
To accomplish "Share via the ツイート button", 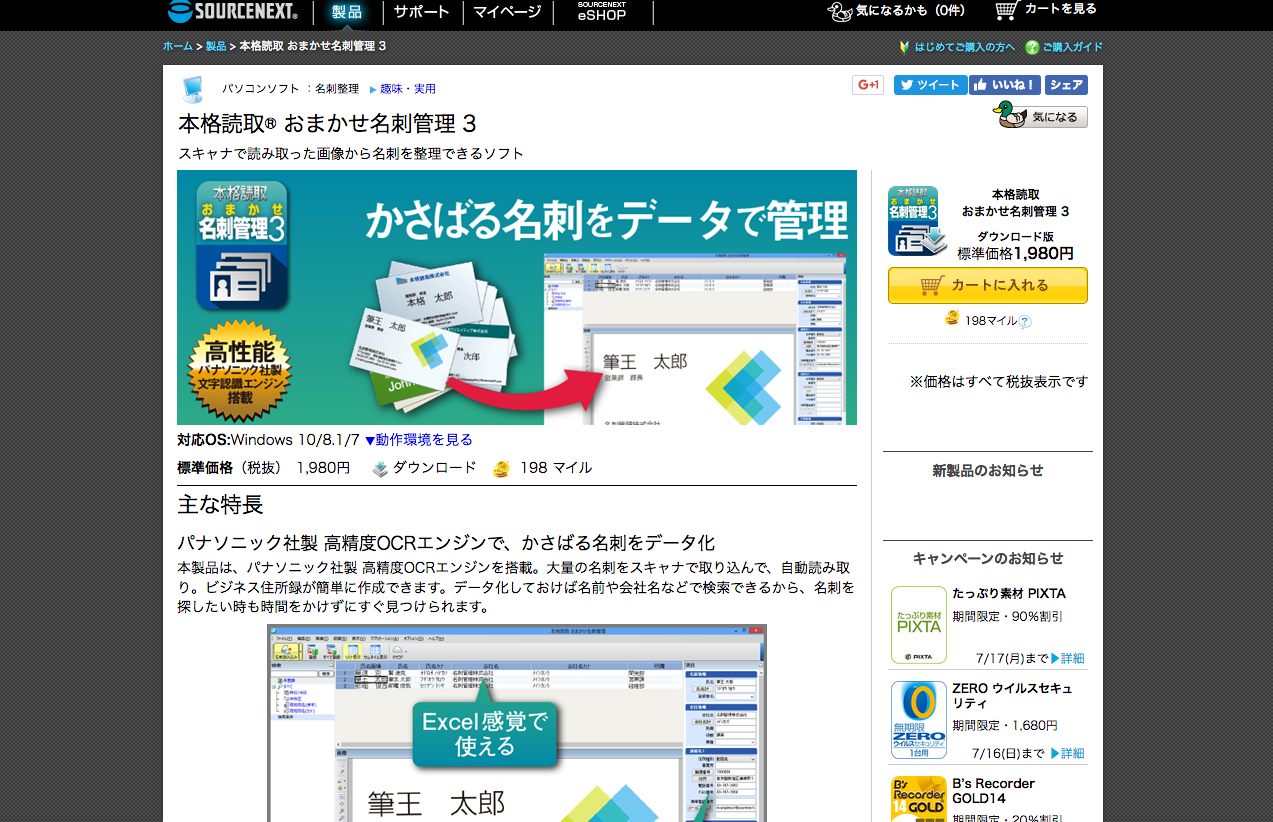I will 929,85.
